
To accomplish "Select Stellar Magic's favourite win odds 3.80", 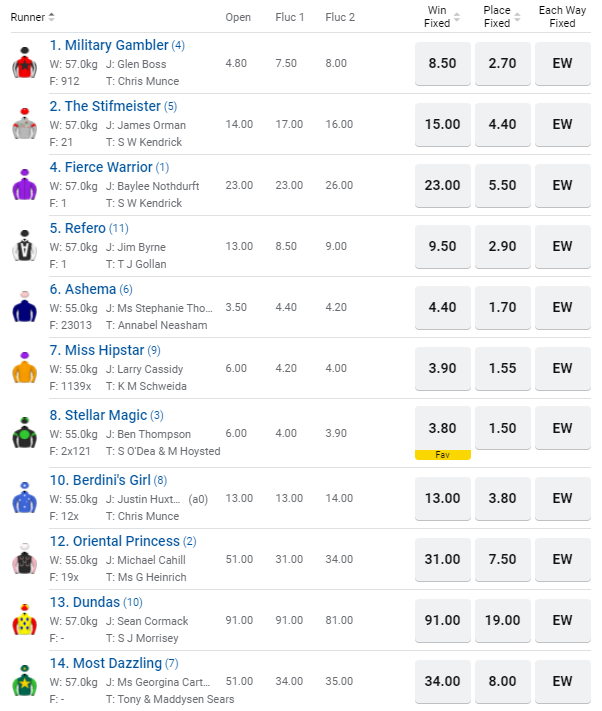I will 443,429.
